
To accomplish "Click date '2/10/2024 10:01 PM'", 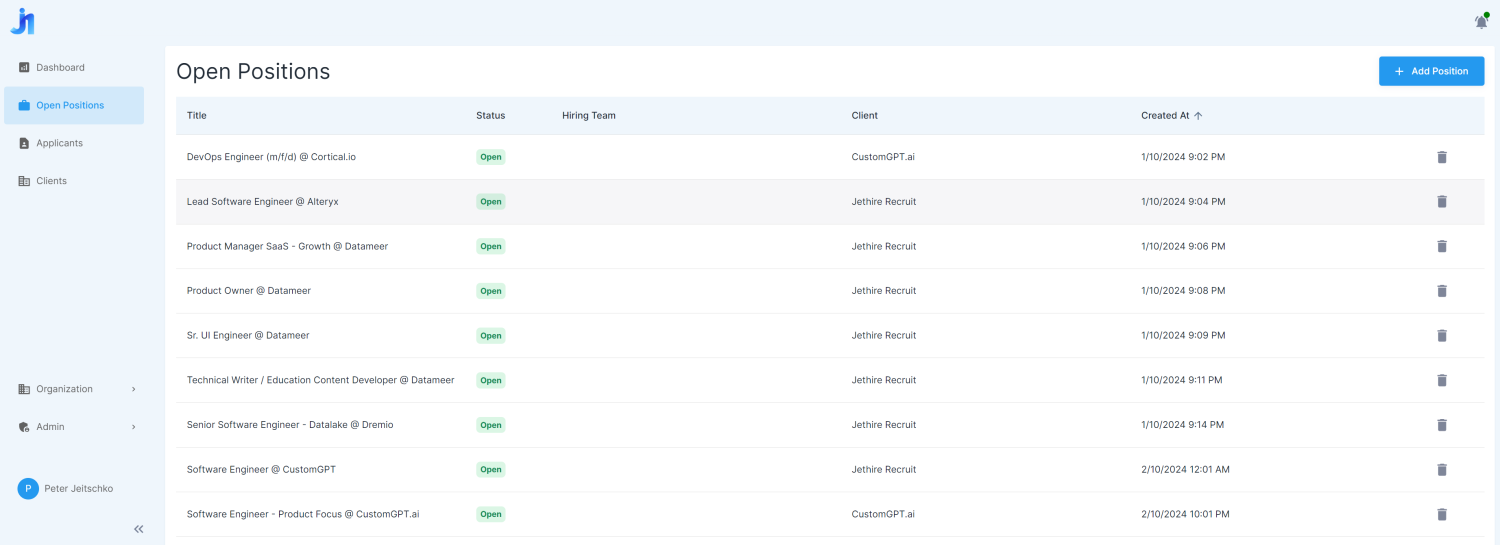I will [x=1185, y=514].
